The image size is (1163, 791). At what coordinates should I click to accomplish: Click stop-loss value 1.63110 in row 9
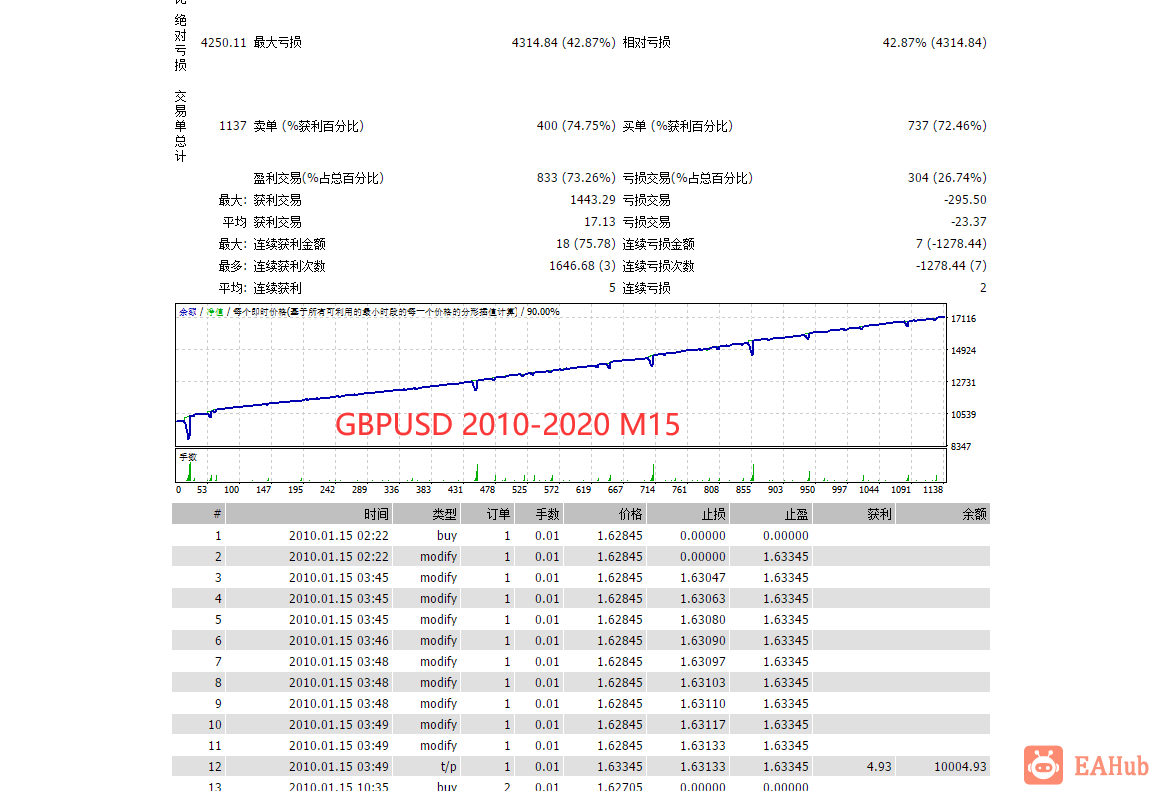tap(702, 703)
